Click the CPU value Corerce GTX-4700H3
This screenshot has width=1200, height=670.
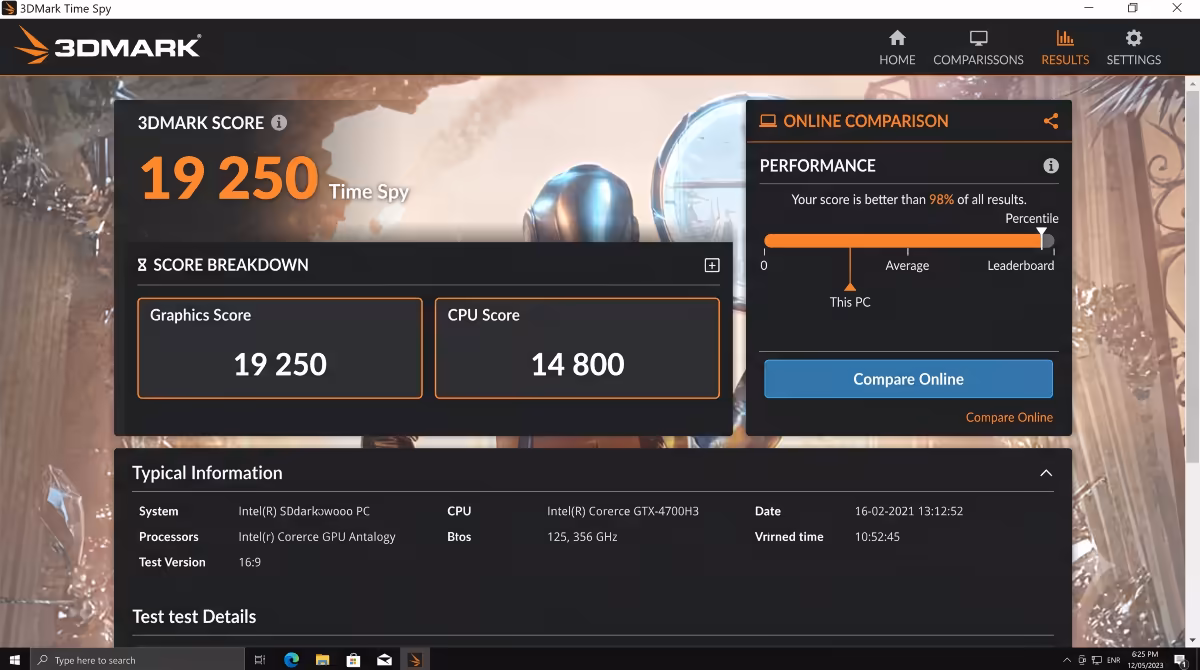[x=623, y=511]
